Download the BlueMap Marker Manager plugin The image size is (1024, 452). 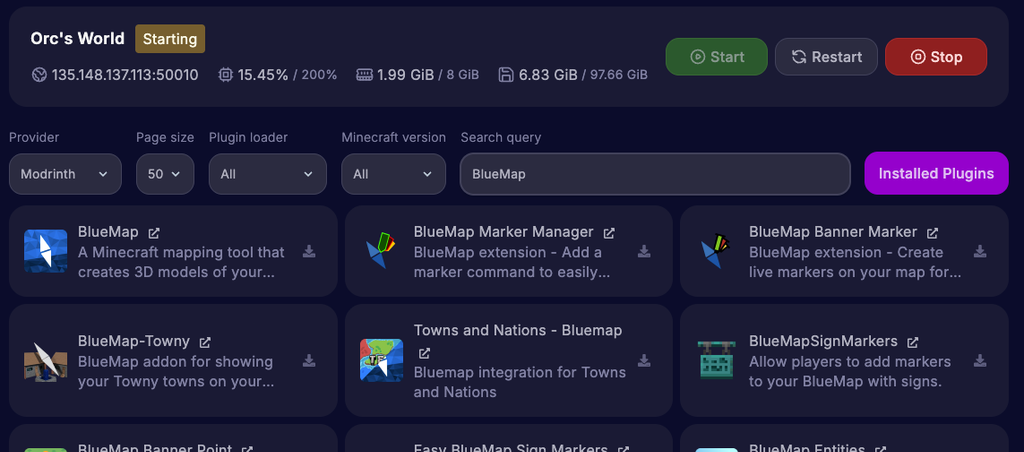point(644,251)
